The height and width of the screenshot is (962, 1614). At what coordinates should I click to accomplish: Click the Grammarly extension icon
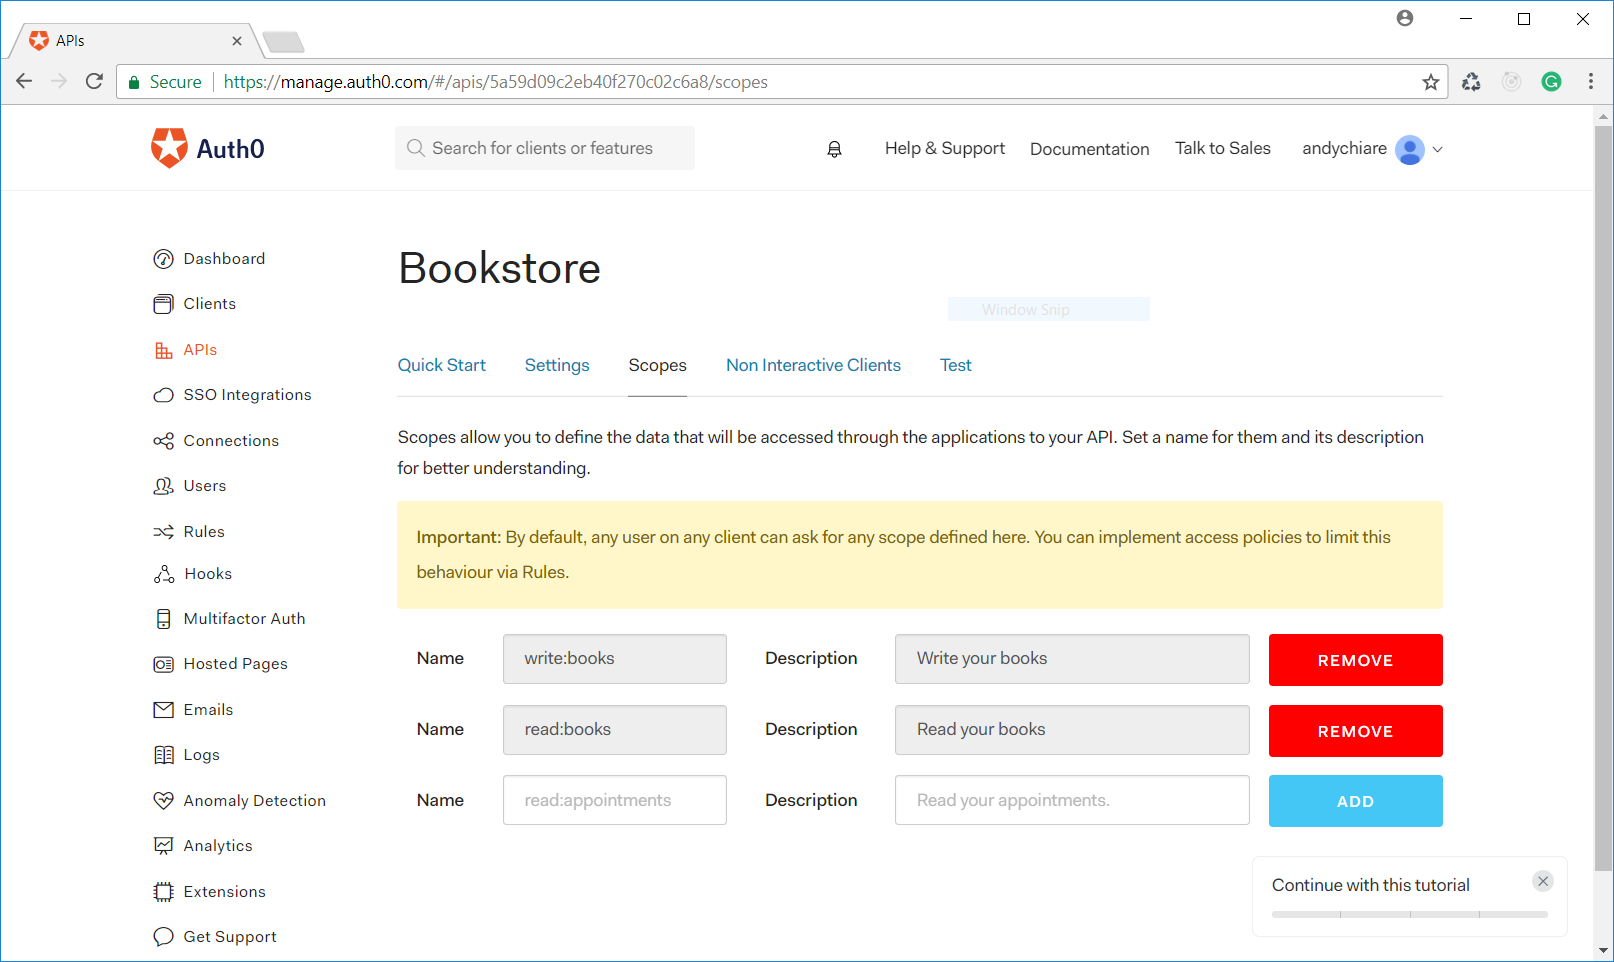1551,82
